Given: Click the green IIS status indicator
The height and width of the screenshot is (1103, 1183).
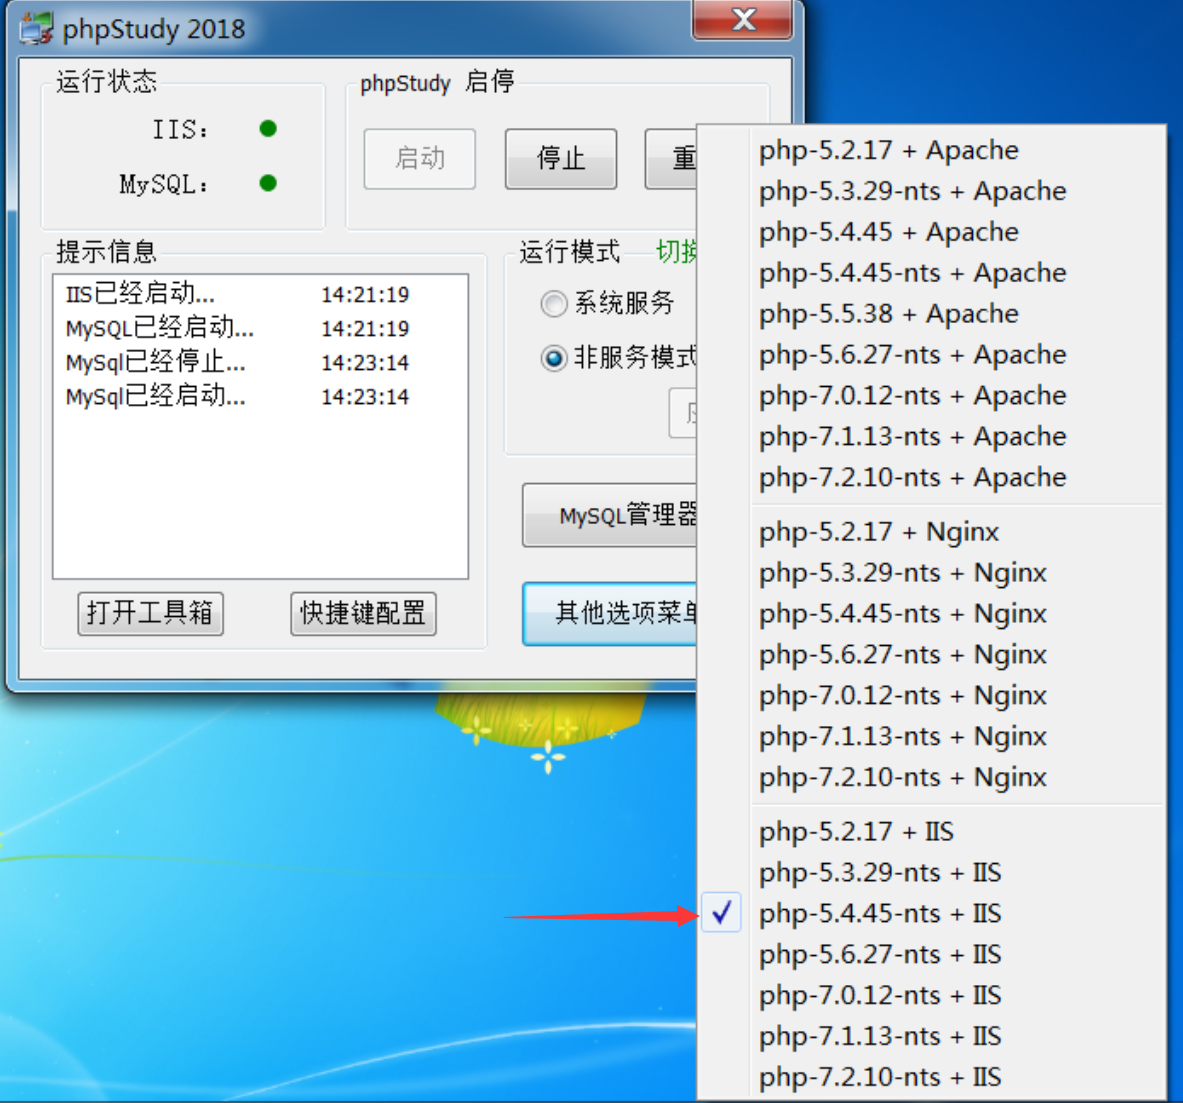Looking at the screenshot, I should (x=268, y=129).
